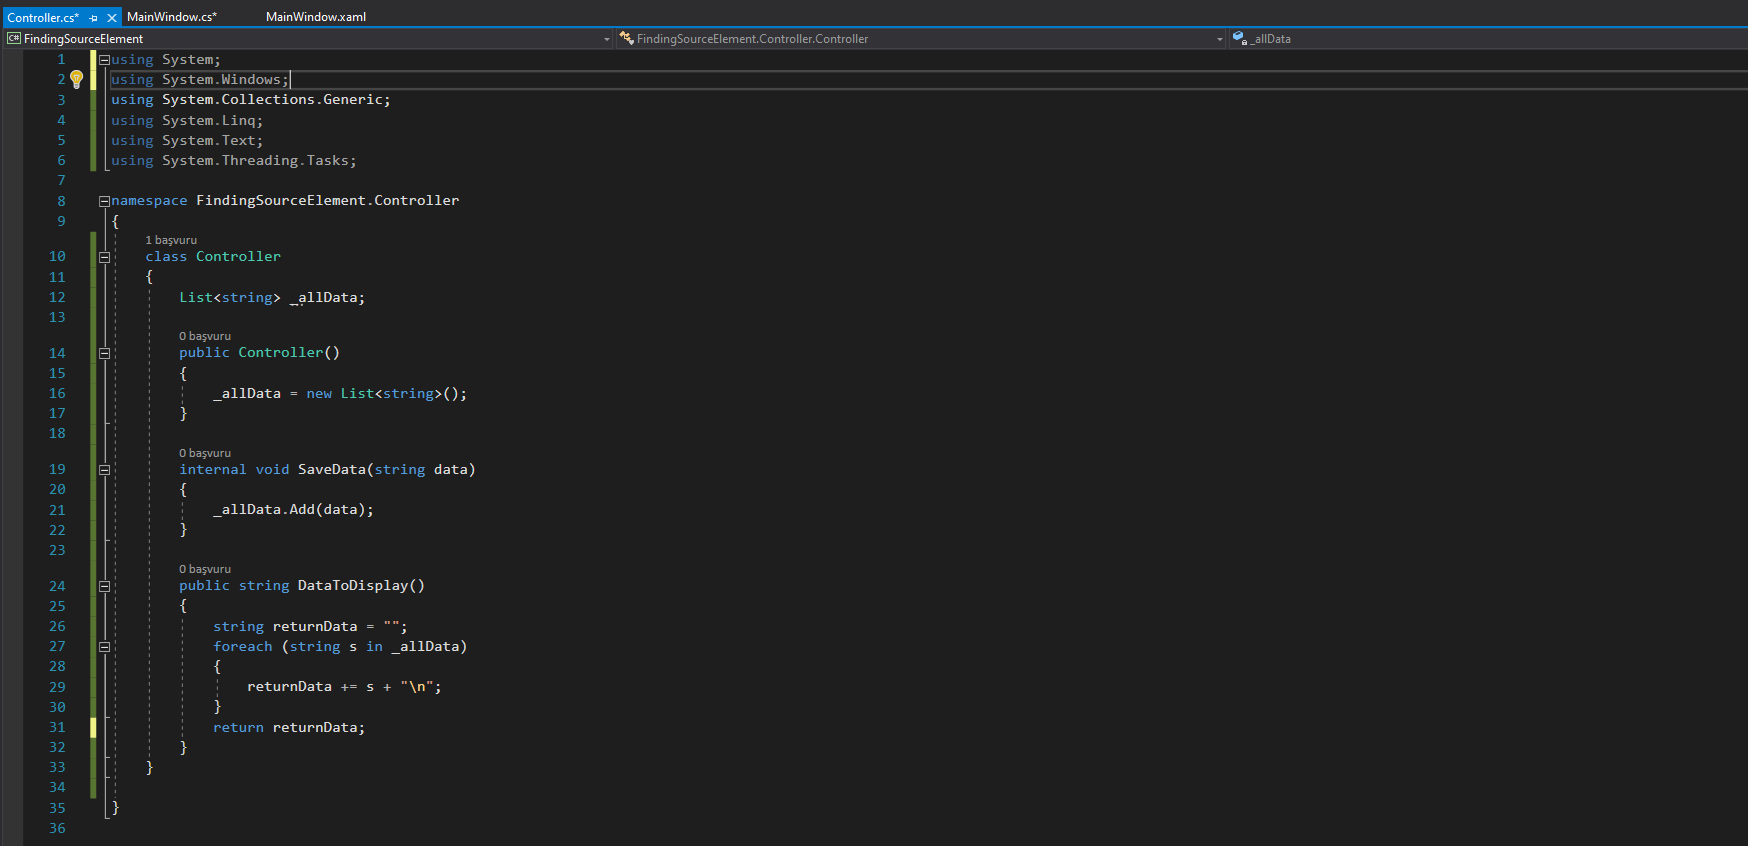The width and height of the screenshot is (1748, 846).
Task: Click 'using System;' on line 1
Action: pos(166,60)
